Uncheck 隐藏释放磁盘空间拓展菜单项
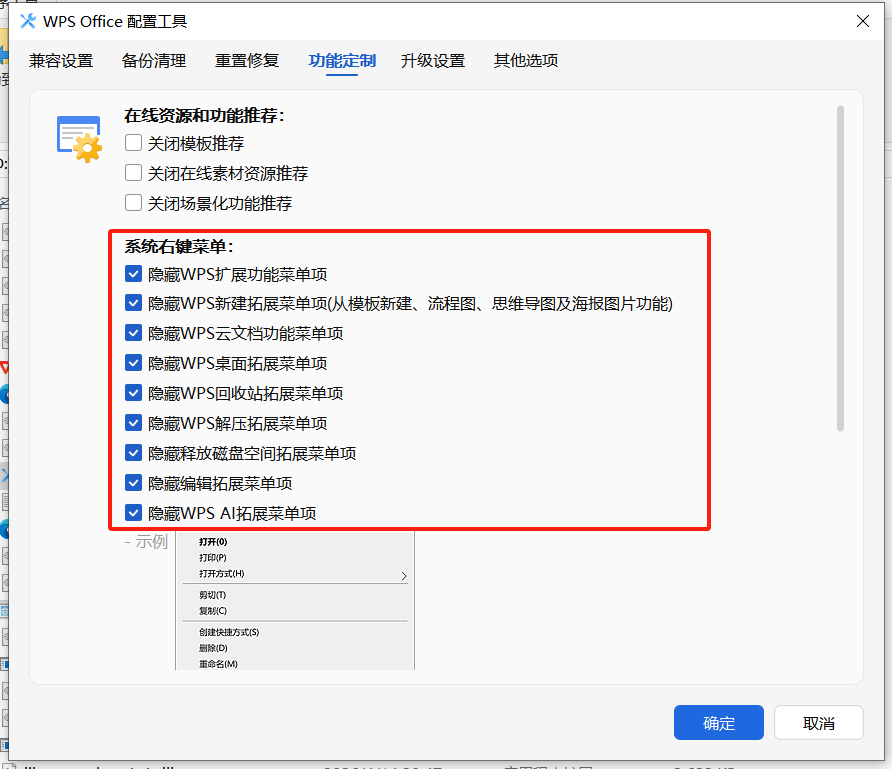The image size is (892, 769). 133,453
